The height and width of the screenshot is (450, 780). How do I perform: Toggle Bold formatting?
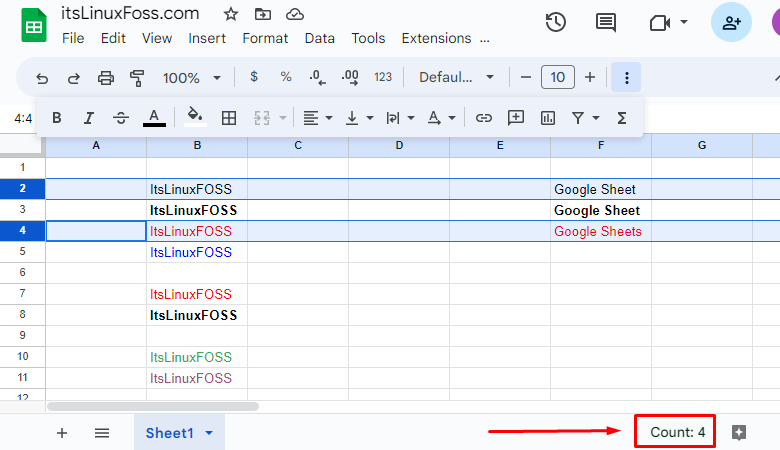57,118
